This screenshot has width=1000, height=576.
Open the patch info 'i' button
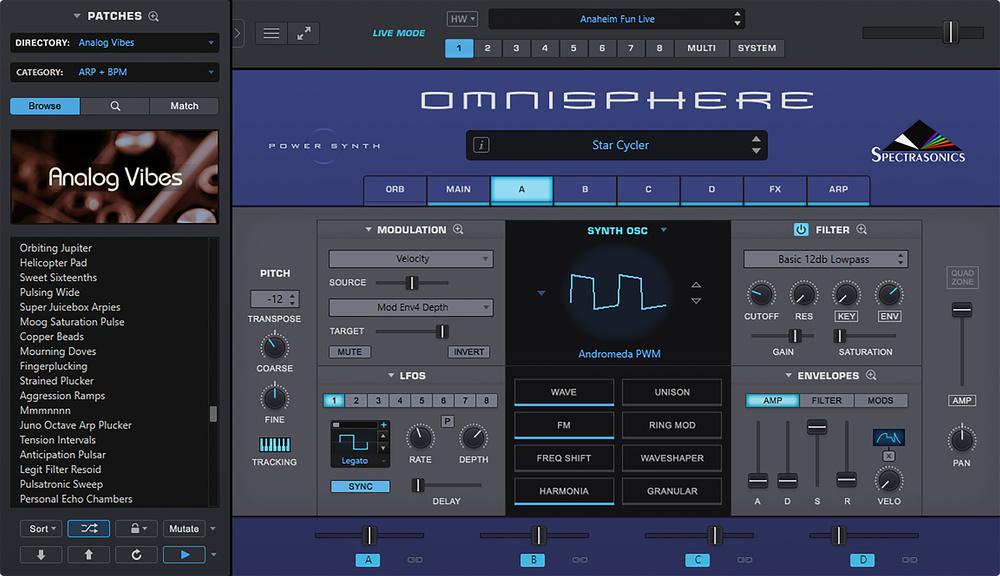coord(481,145)
